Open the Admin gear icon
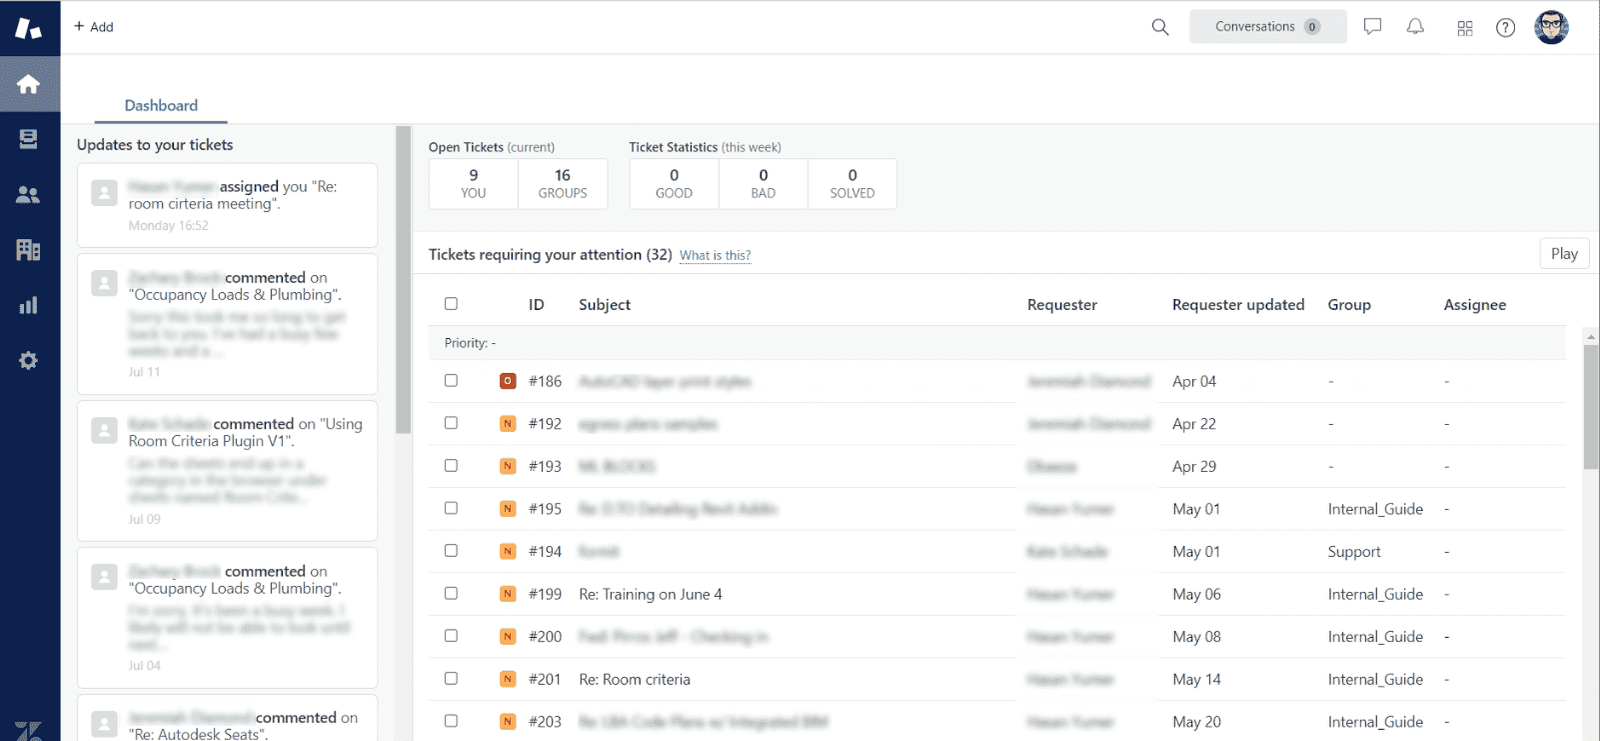Image resolution: width=1600 pixels, height=741 pixels. (x=29, y=361)
